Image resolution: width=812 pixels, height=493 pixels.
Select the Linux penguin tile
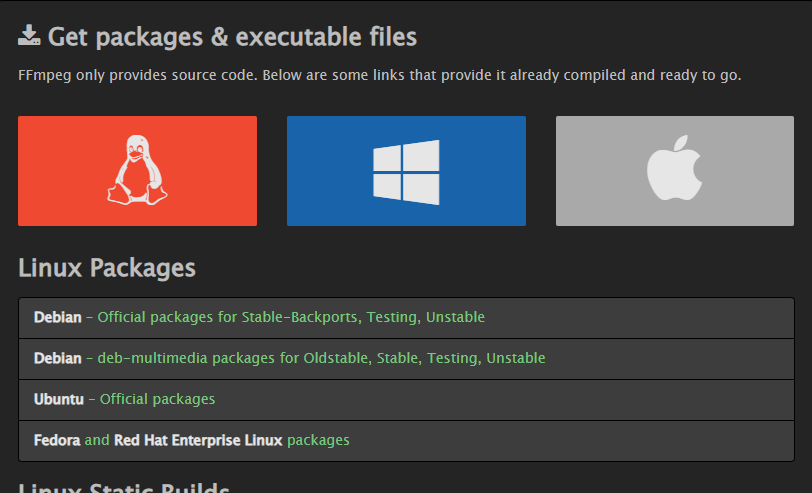[x=137, y=171]
